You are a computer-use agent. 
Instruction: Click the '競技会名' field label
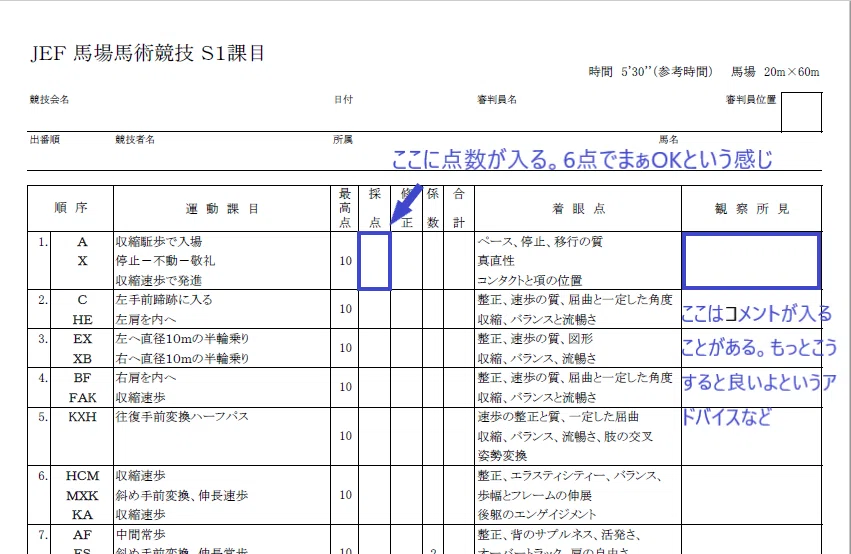[49, 99]
